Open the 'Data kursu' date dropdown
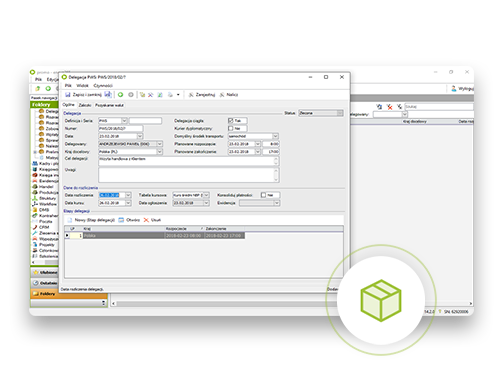The image size is (500, 383). 128,203
